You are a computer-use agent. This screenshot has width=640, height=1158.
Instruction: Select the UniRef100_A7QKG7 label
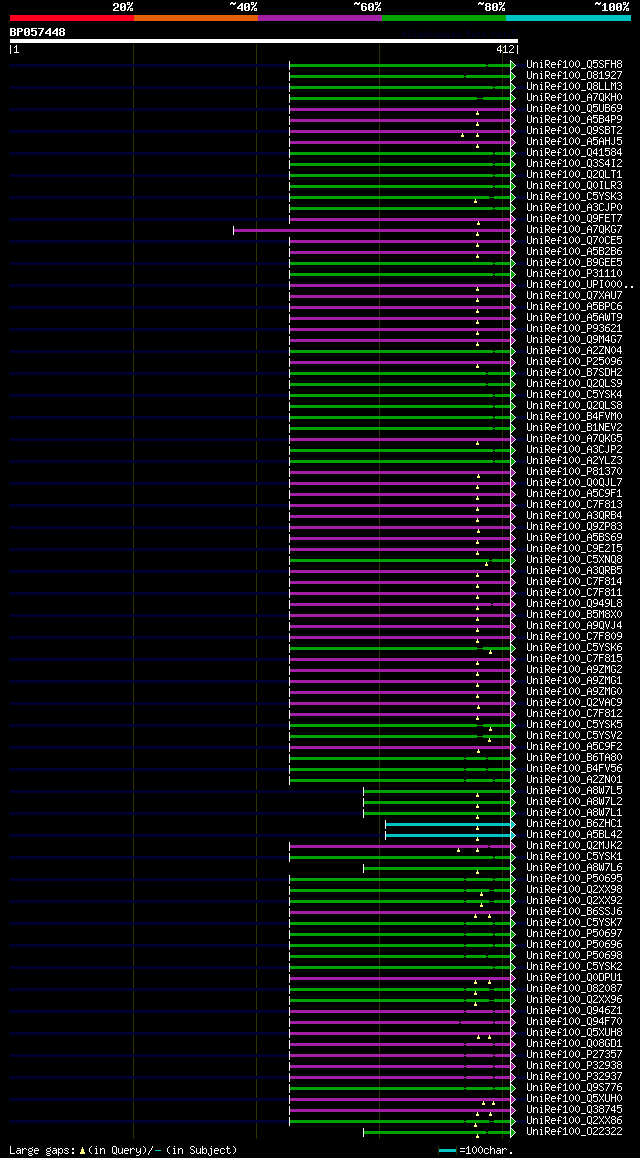coord(574,230)
